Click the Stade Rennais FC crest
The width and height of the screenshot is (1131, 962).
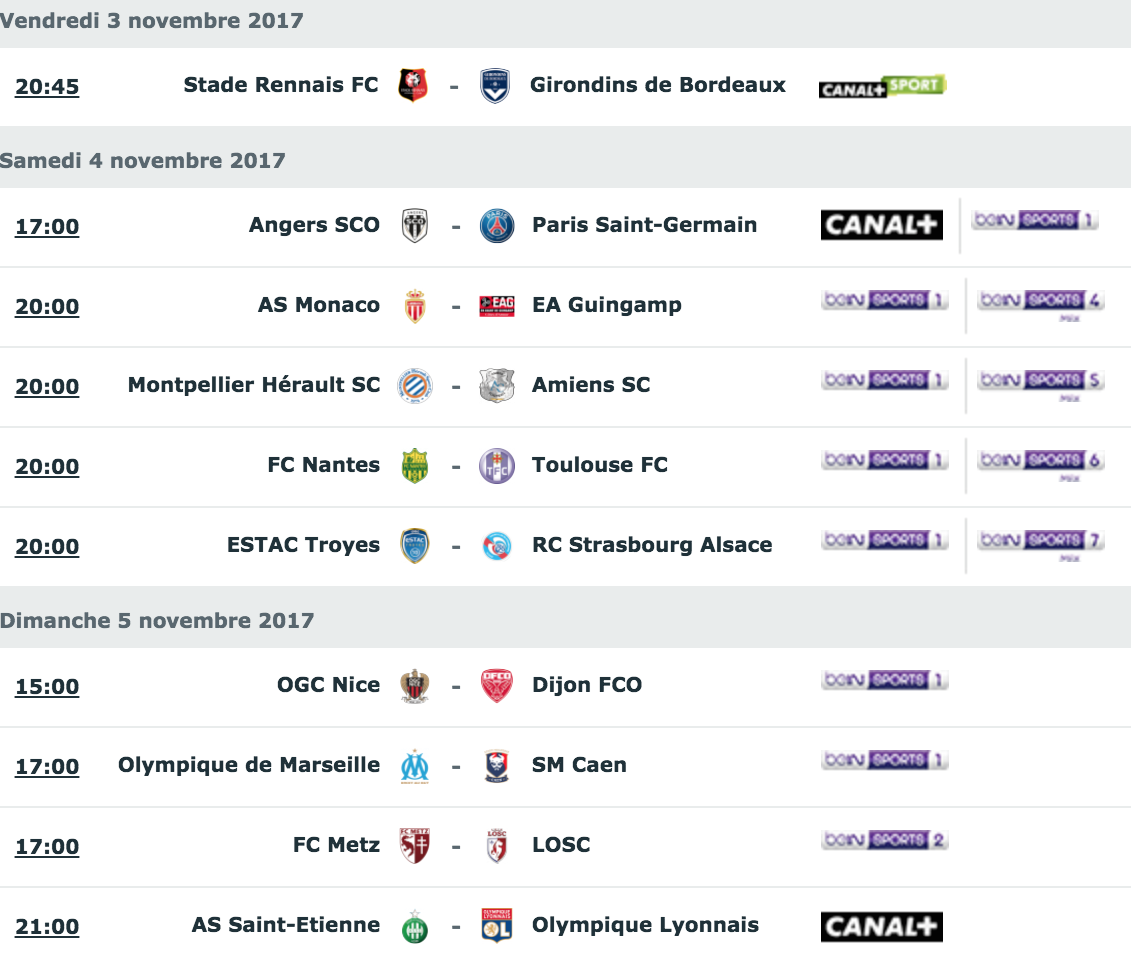tap(413, 85)
